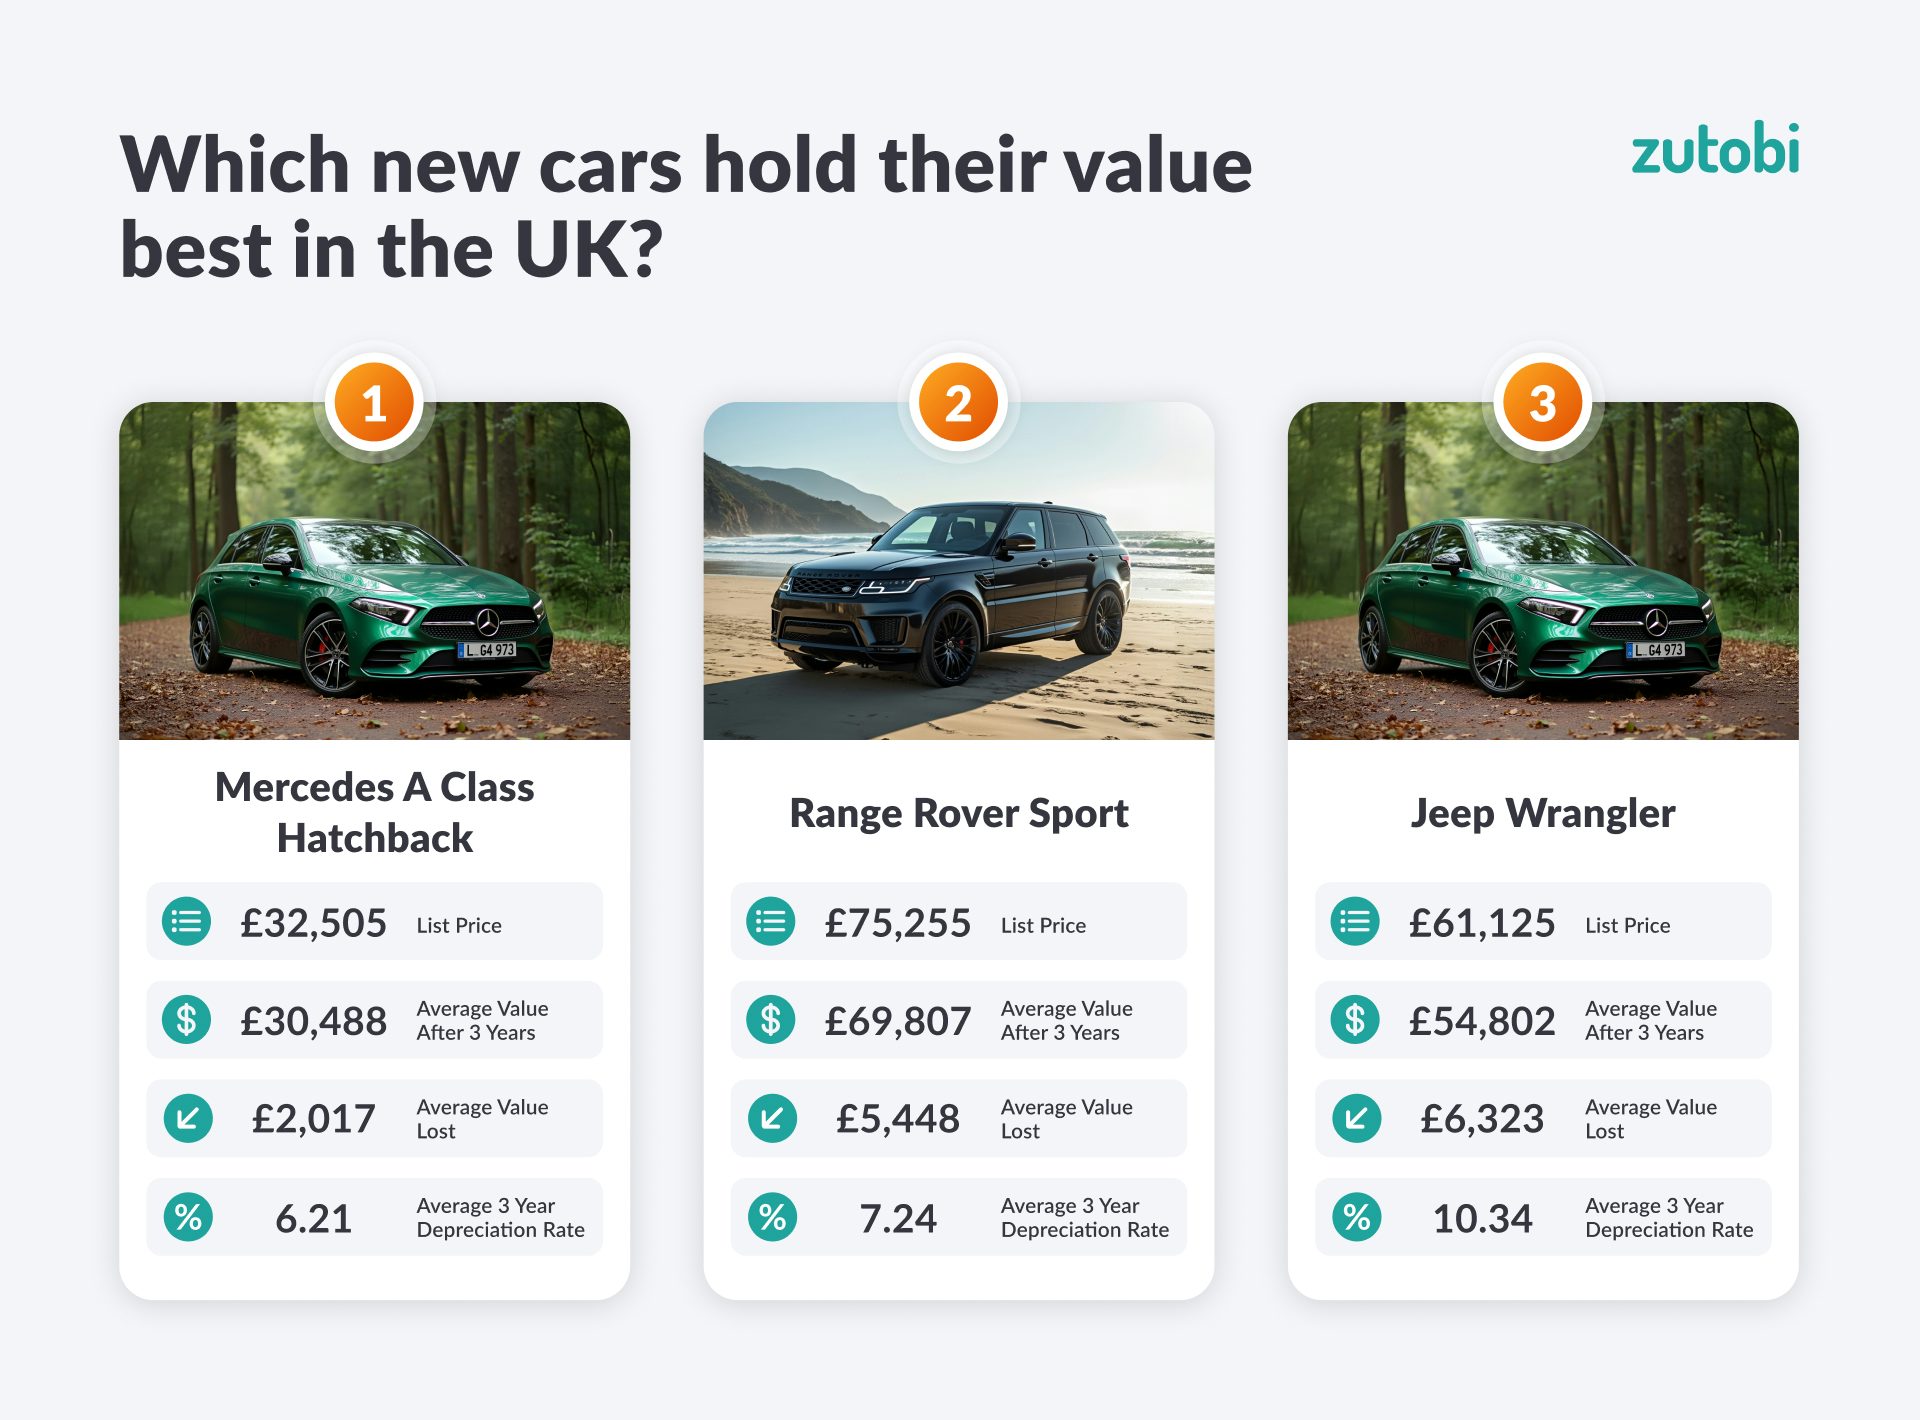Click the Range Rover percent icon

pyautogui.click(x=771, y=1217)
